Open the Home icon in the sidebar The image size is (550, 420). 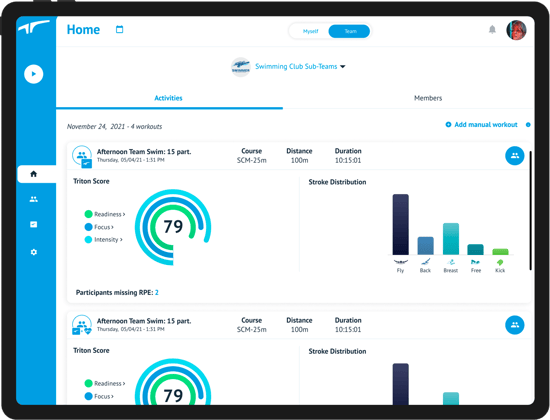pyautogui.click(x=34, y=174)
